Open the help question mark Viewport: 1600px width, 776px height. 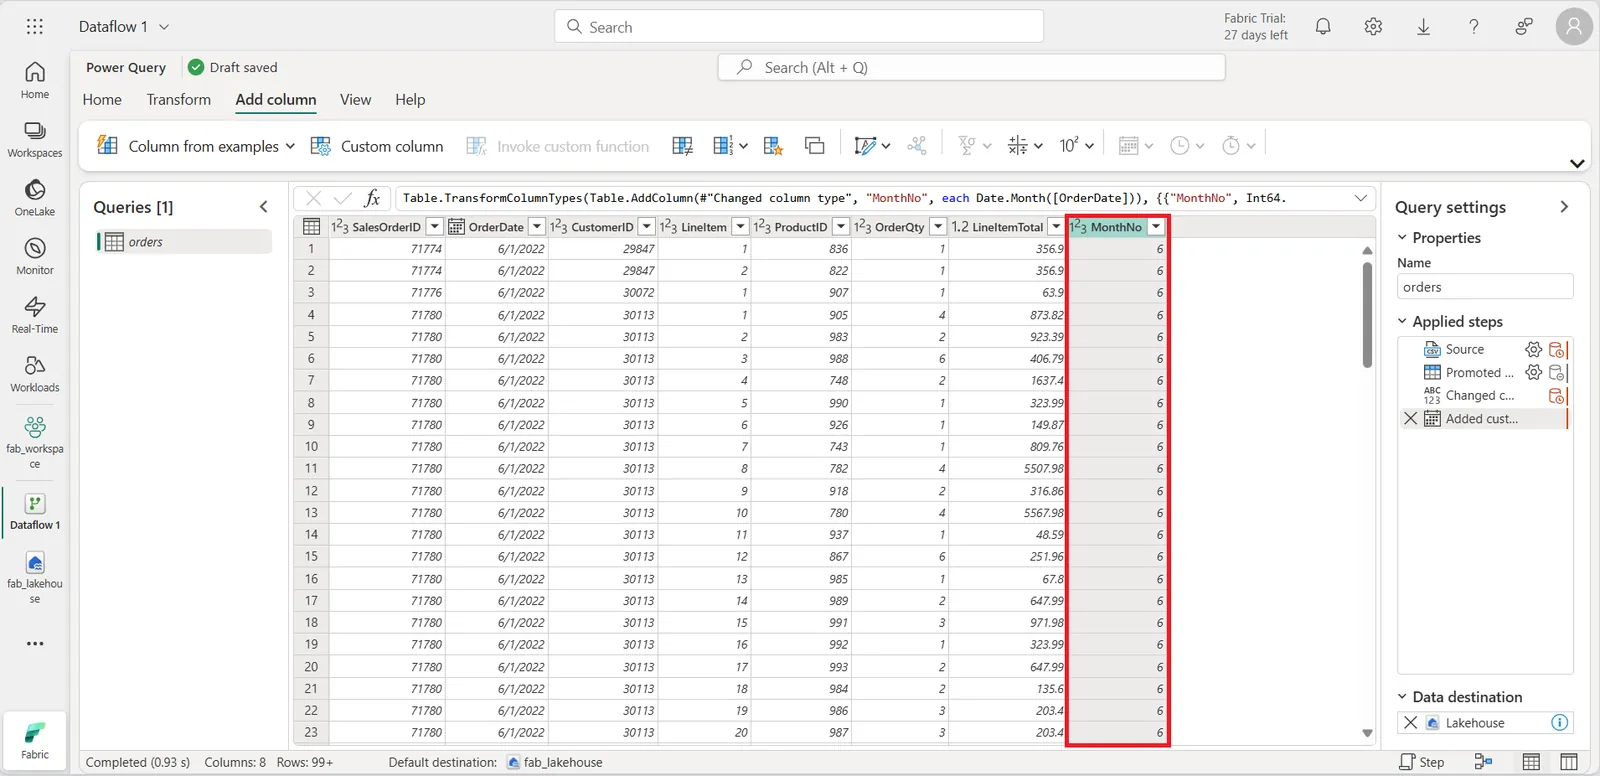pyautogui.click(x=1473, y=27)
